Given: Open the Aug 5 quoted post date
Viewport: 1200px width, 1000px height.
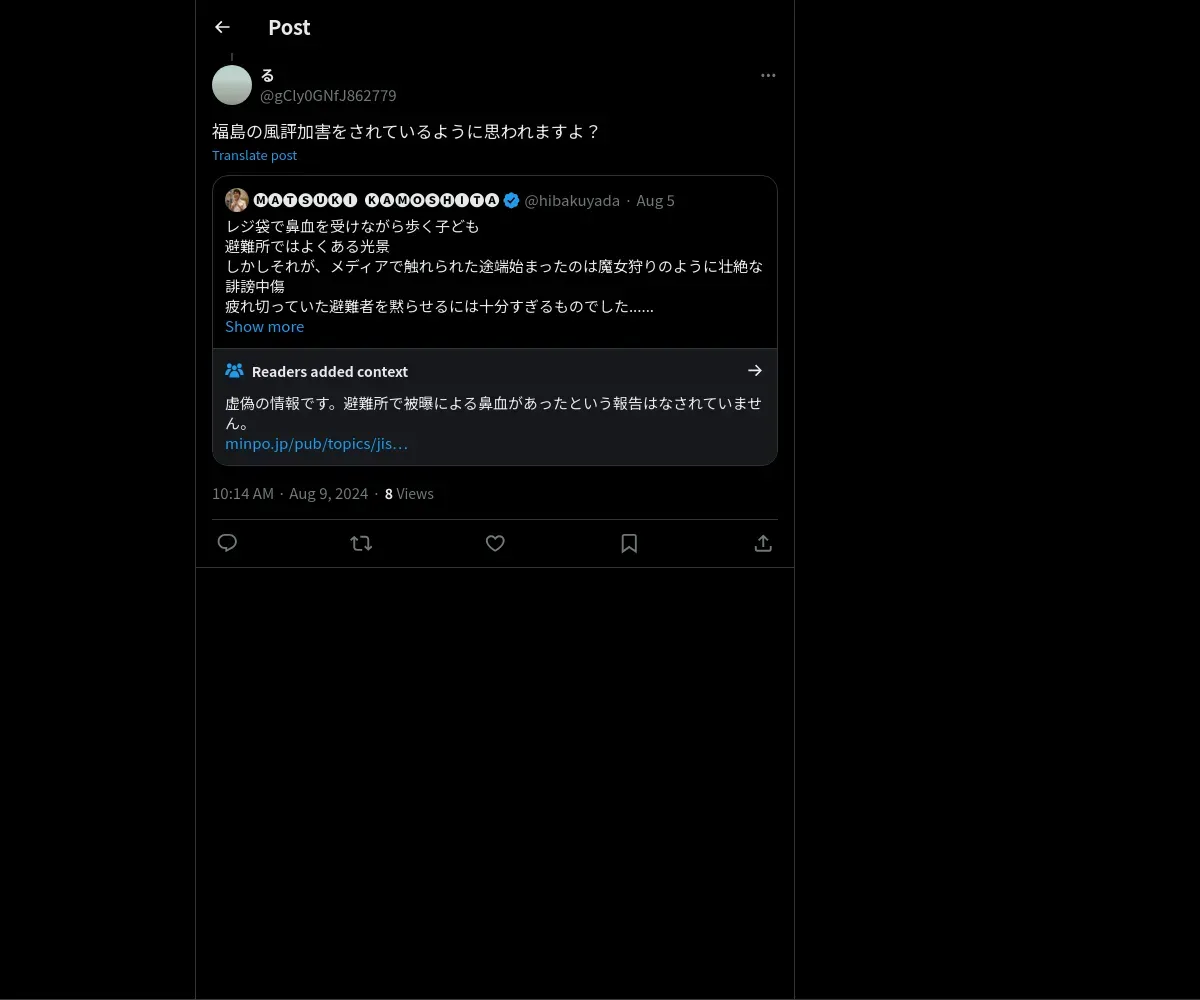Looking at the screenshot, I should click(x=655, y=200).
